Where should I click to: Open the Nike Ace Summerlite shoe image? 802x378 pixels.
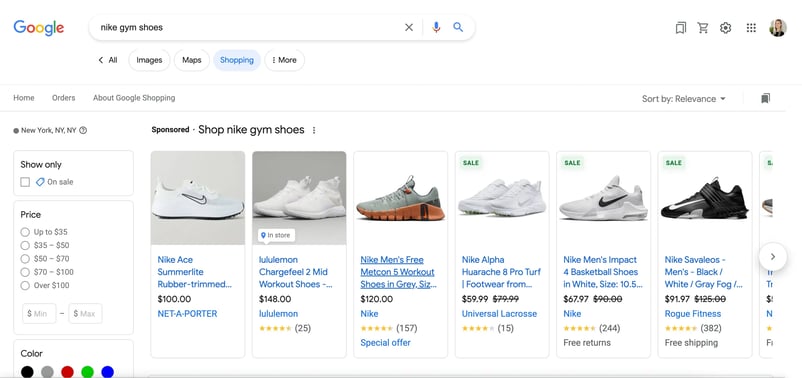[198, 198]
